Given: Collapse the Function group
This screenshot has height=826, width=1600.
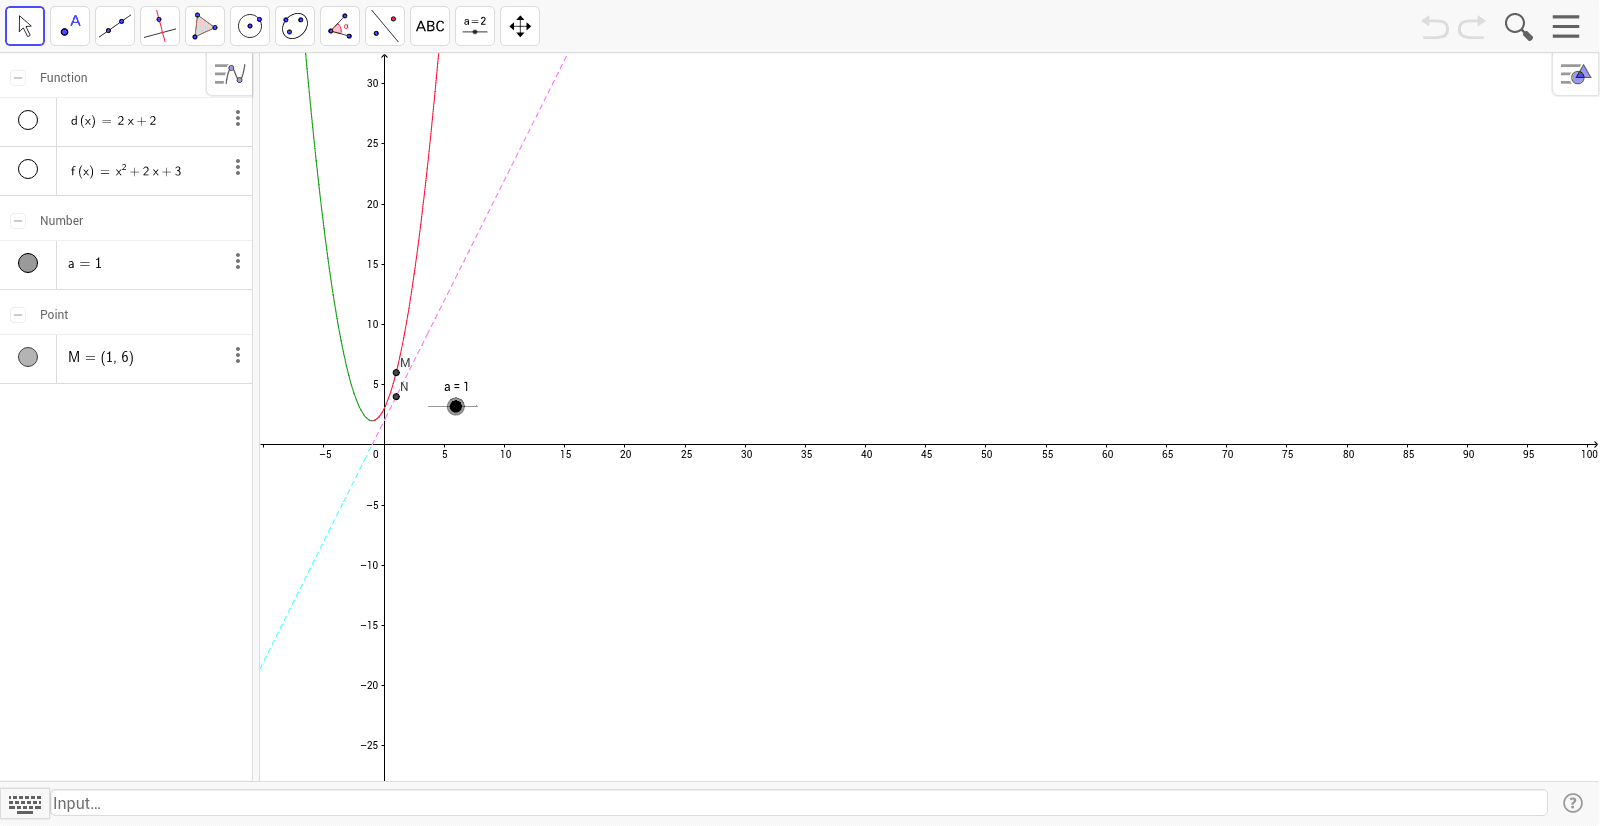Looking at the screenshot, I should pos(18,77).
